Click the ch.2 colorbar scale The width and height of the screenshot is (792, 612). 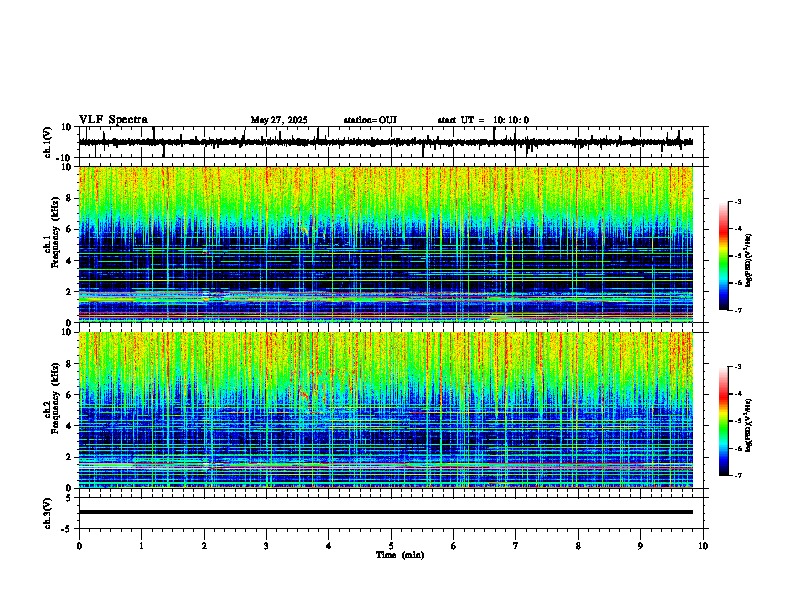(x=724, y=421)
